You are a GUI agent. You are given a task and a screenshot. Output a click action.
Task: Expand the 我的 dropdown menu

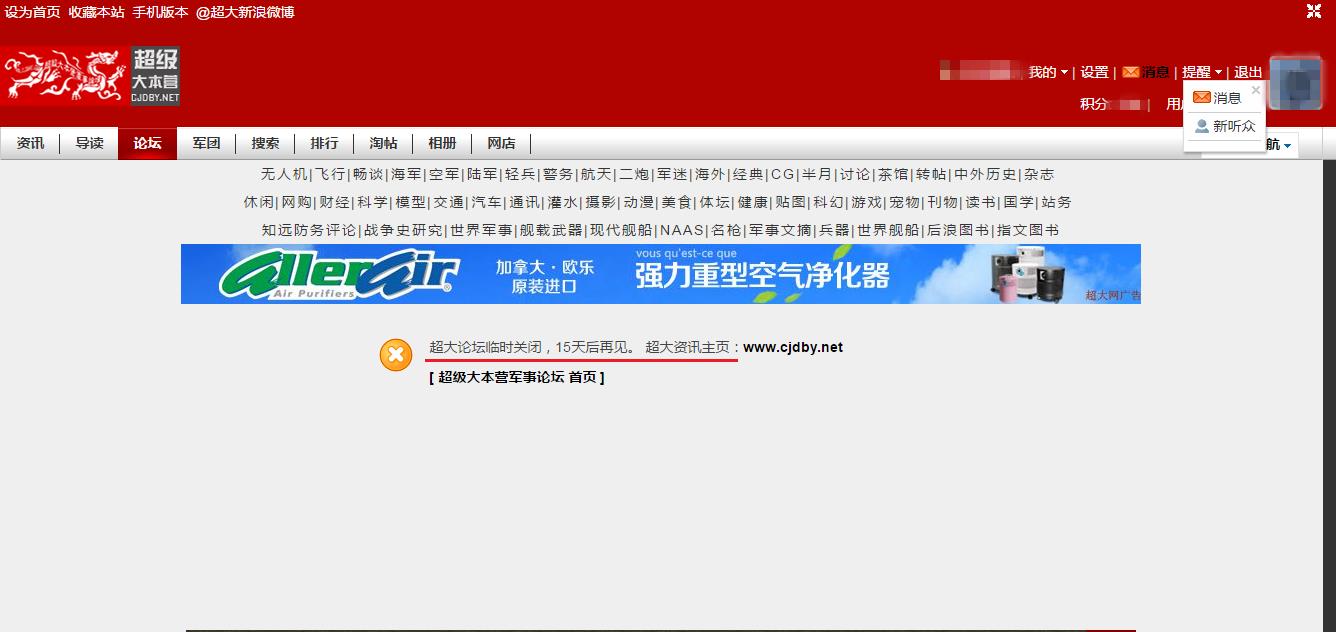click(1048, 72)
